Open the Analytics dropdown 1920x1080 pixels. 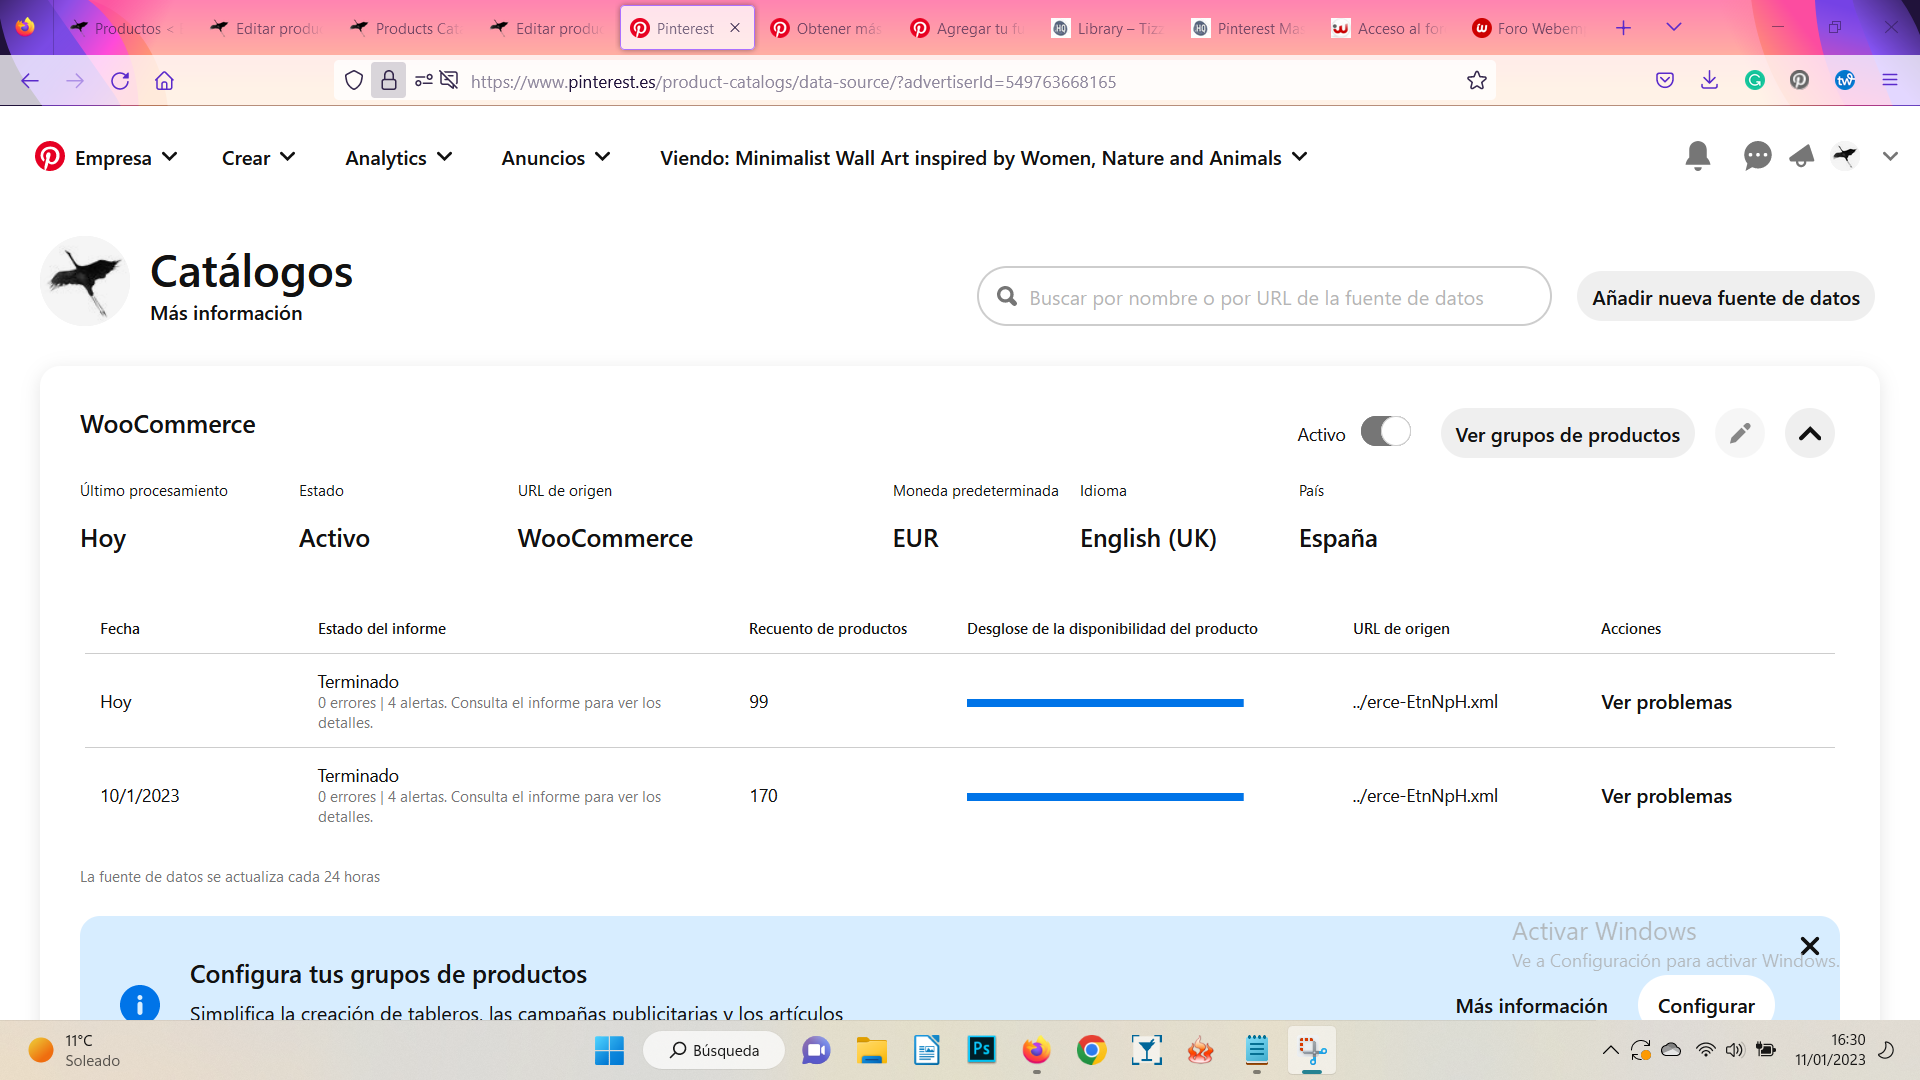(399, 158)
